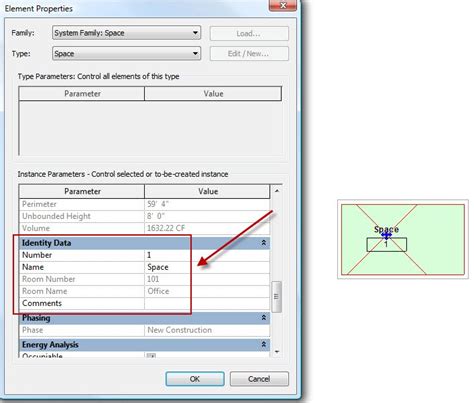The height and width of the screenshot is (403, 474).
Task: Click the Load... button
Action: 249,33
